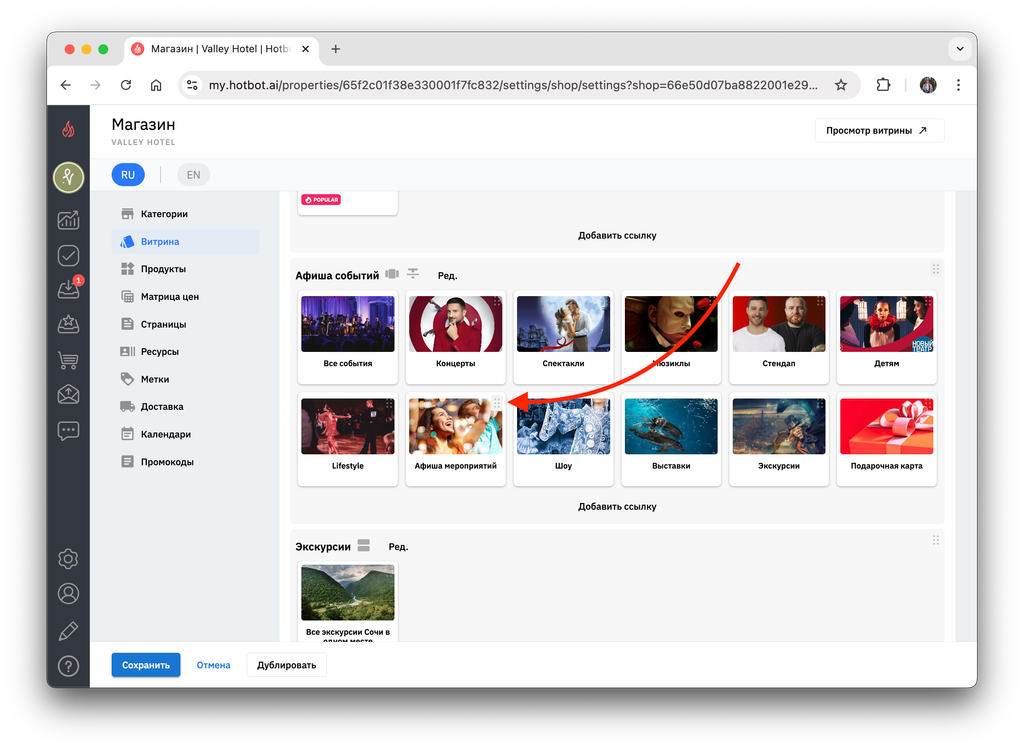Select the Все экскурсии Сочи card
This screenshot has height=750, width=1024.
pyautogui.click(x=347, y=602)
